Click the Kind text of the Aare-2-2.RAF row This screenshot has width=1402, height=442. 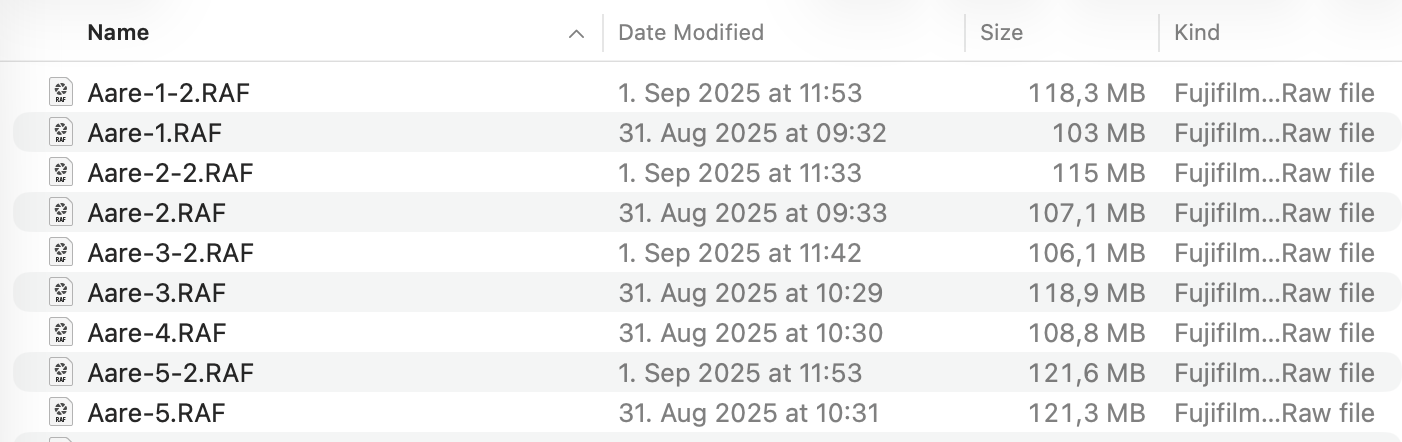tap(1274, 173)
